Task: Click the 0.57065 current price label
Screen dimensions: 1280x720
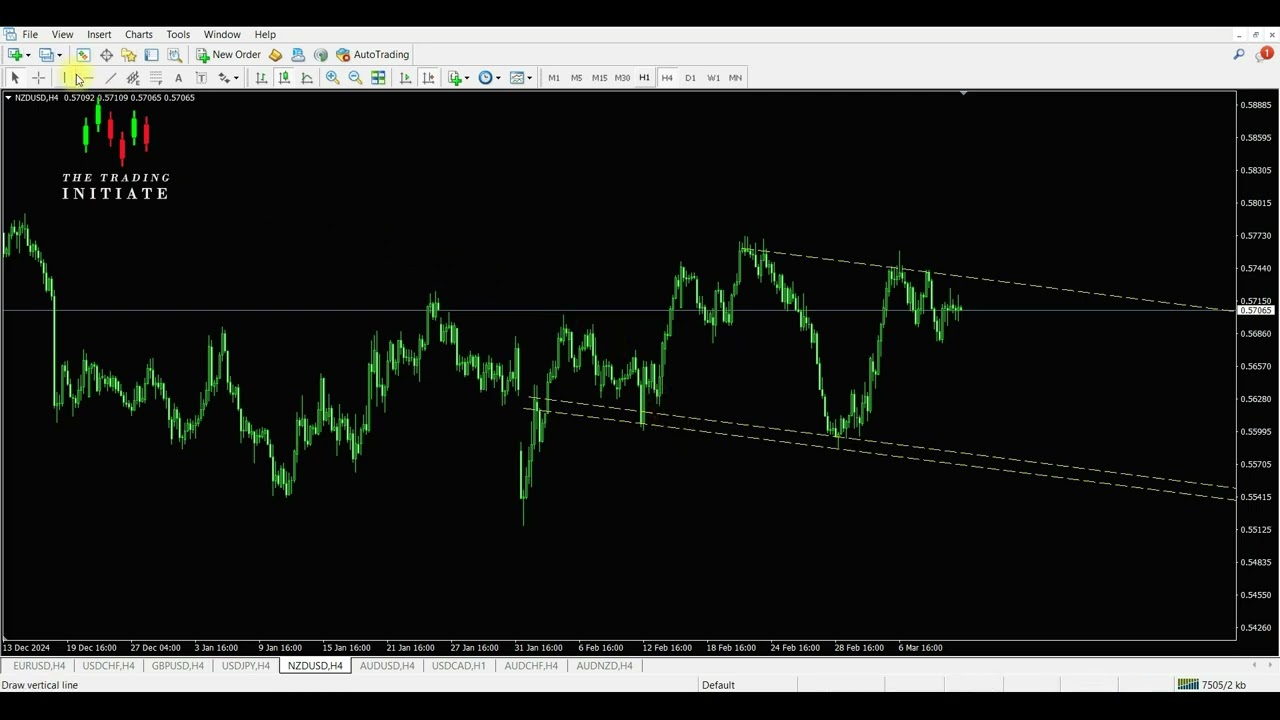Action: tap(1255, 311)
